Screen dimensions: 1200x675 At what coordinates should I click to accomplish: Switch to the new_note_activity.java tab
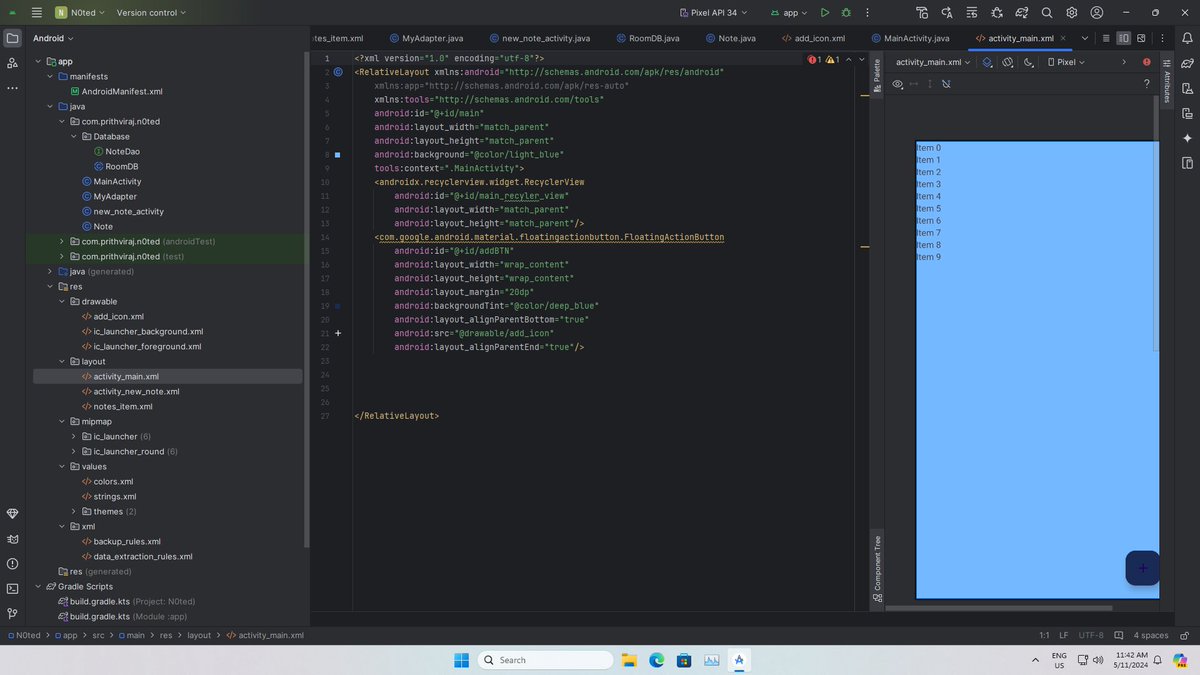click(x=538, y=38)
